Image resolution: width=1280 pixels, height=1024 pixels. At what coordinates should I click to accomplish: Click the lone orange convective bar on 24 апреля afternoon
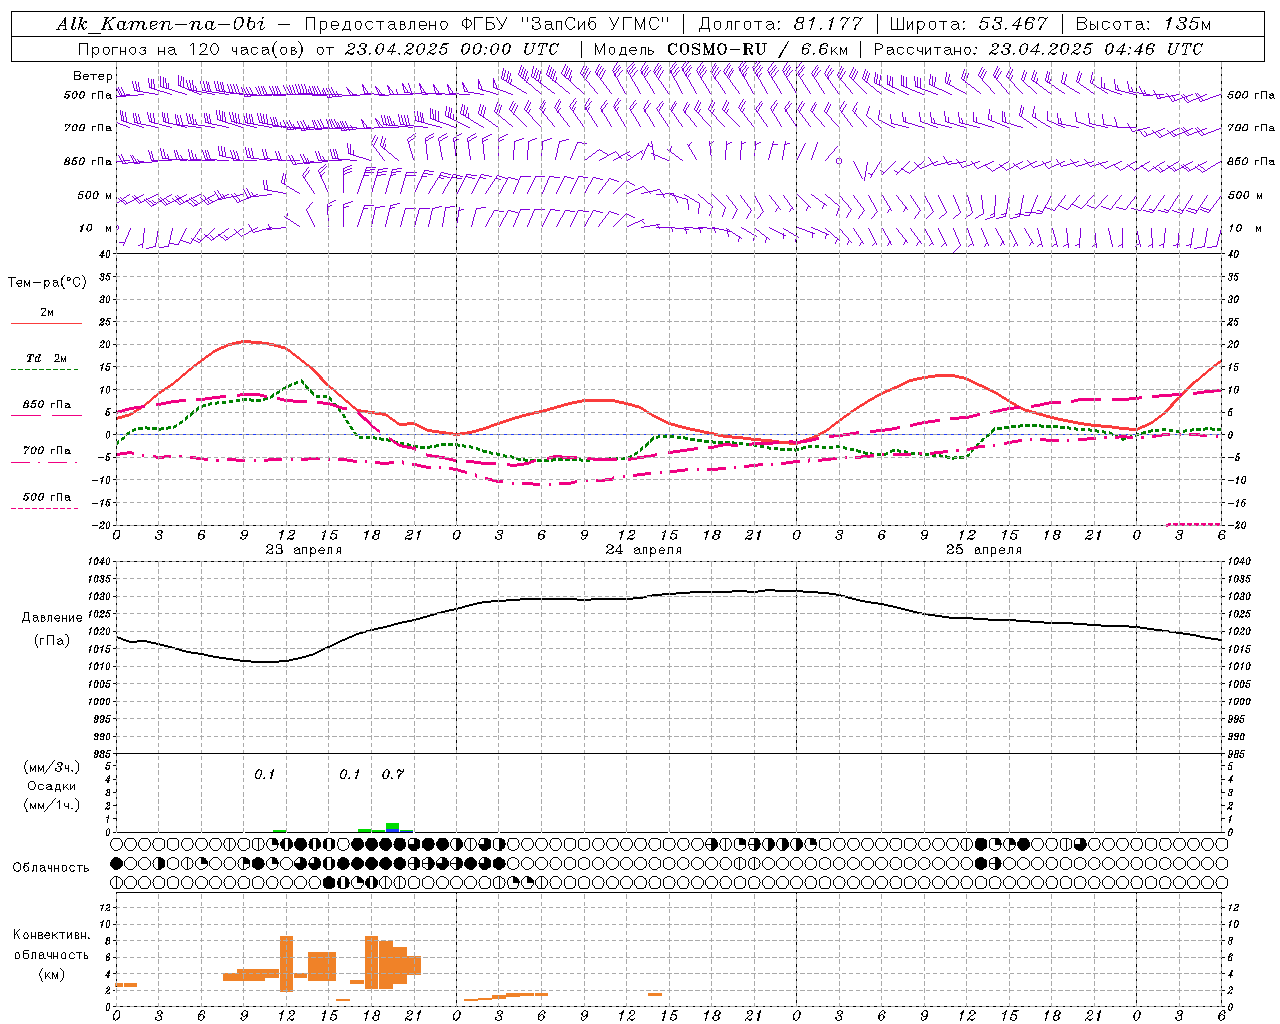(655, 994)
